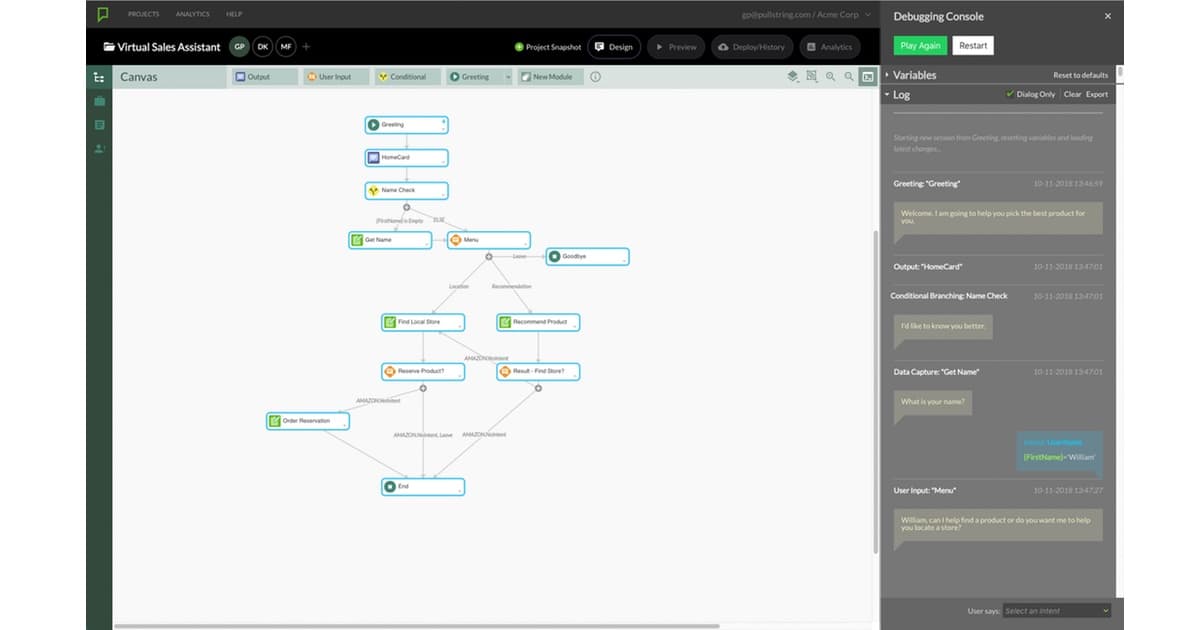Toggle the debugging console panel icon
Viewport: 1200px width, 630px height.
868,76
